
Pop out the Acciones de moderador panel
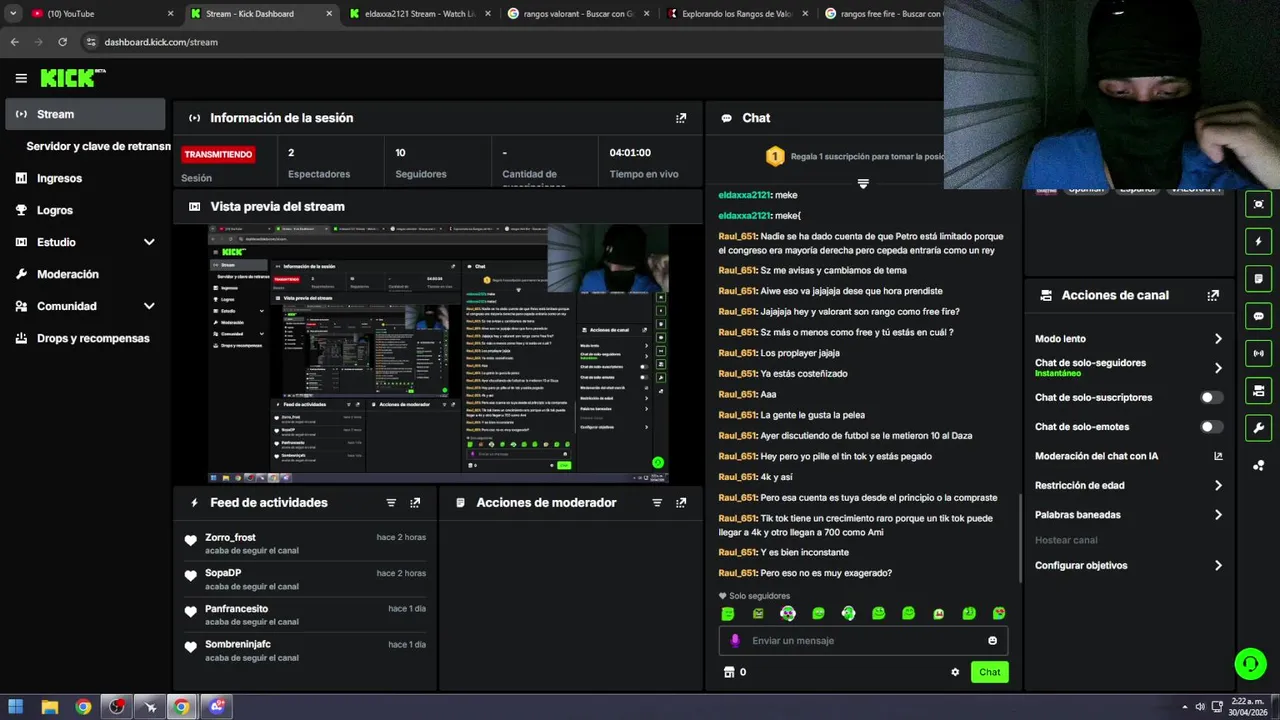[681, 503]
